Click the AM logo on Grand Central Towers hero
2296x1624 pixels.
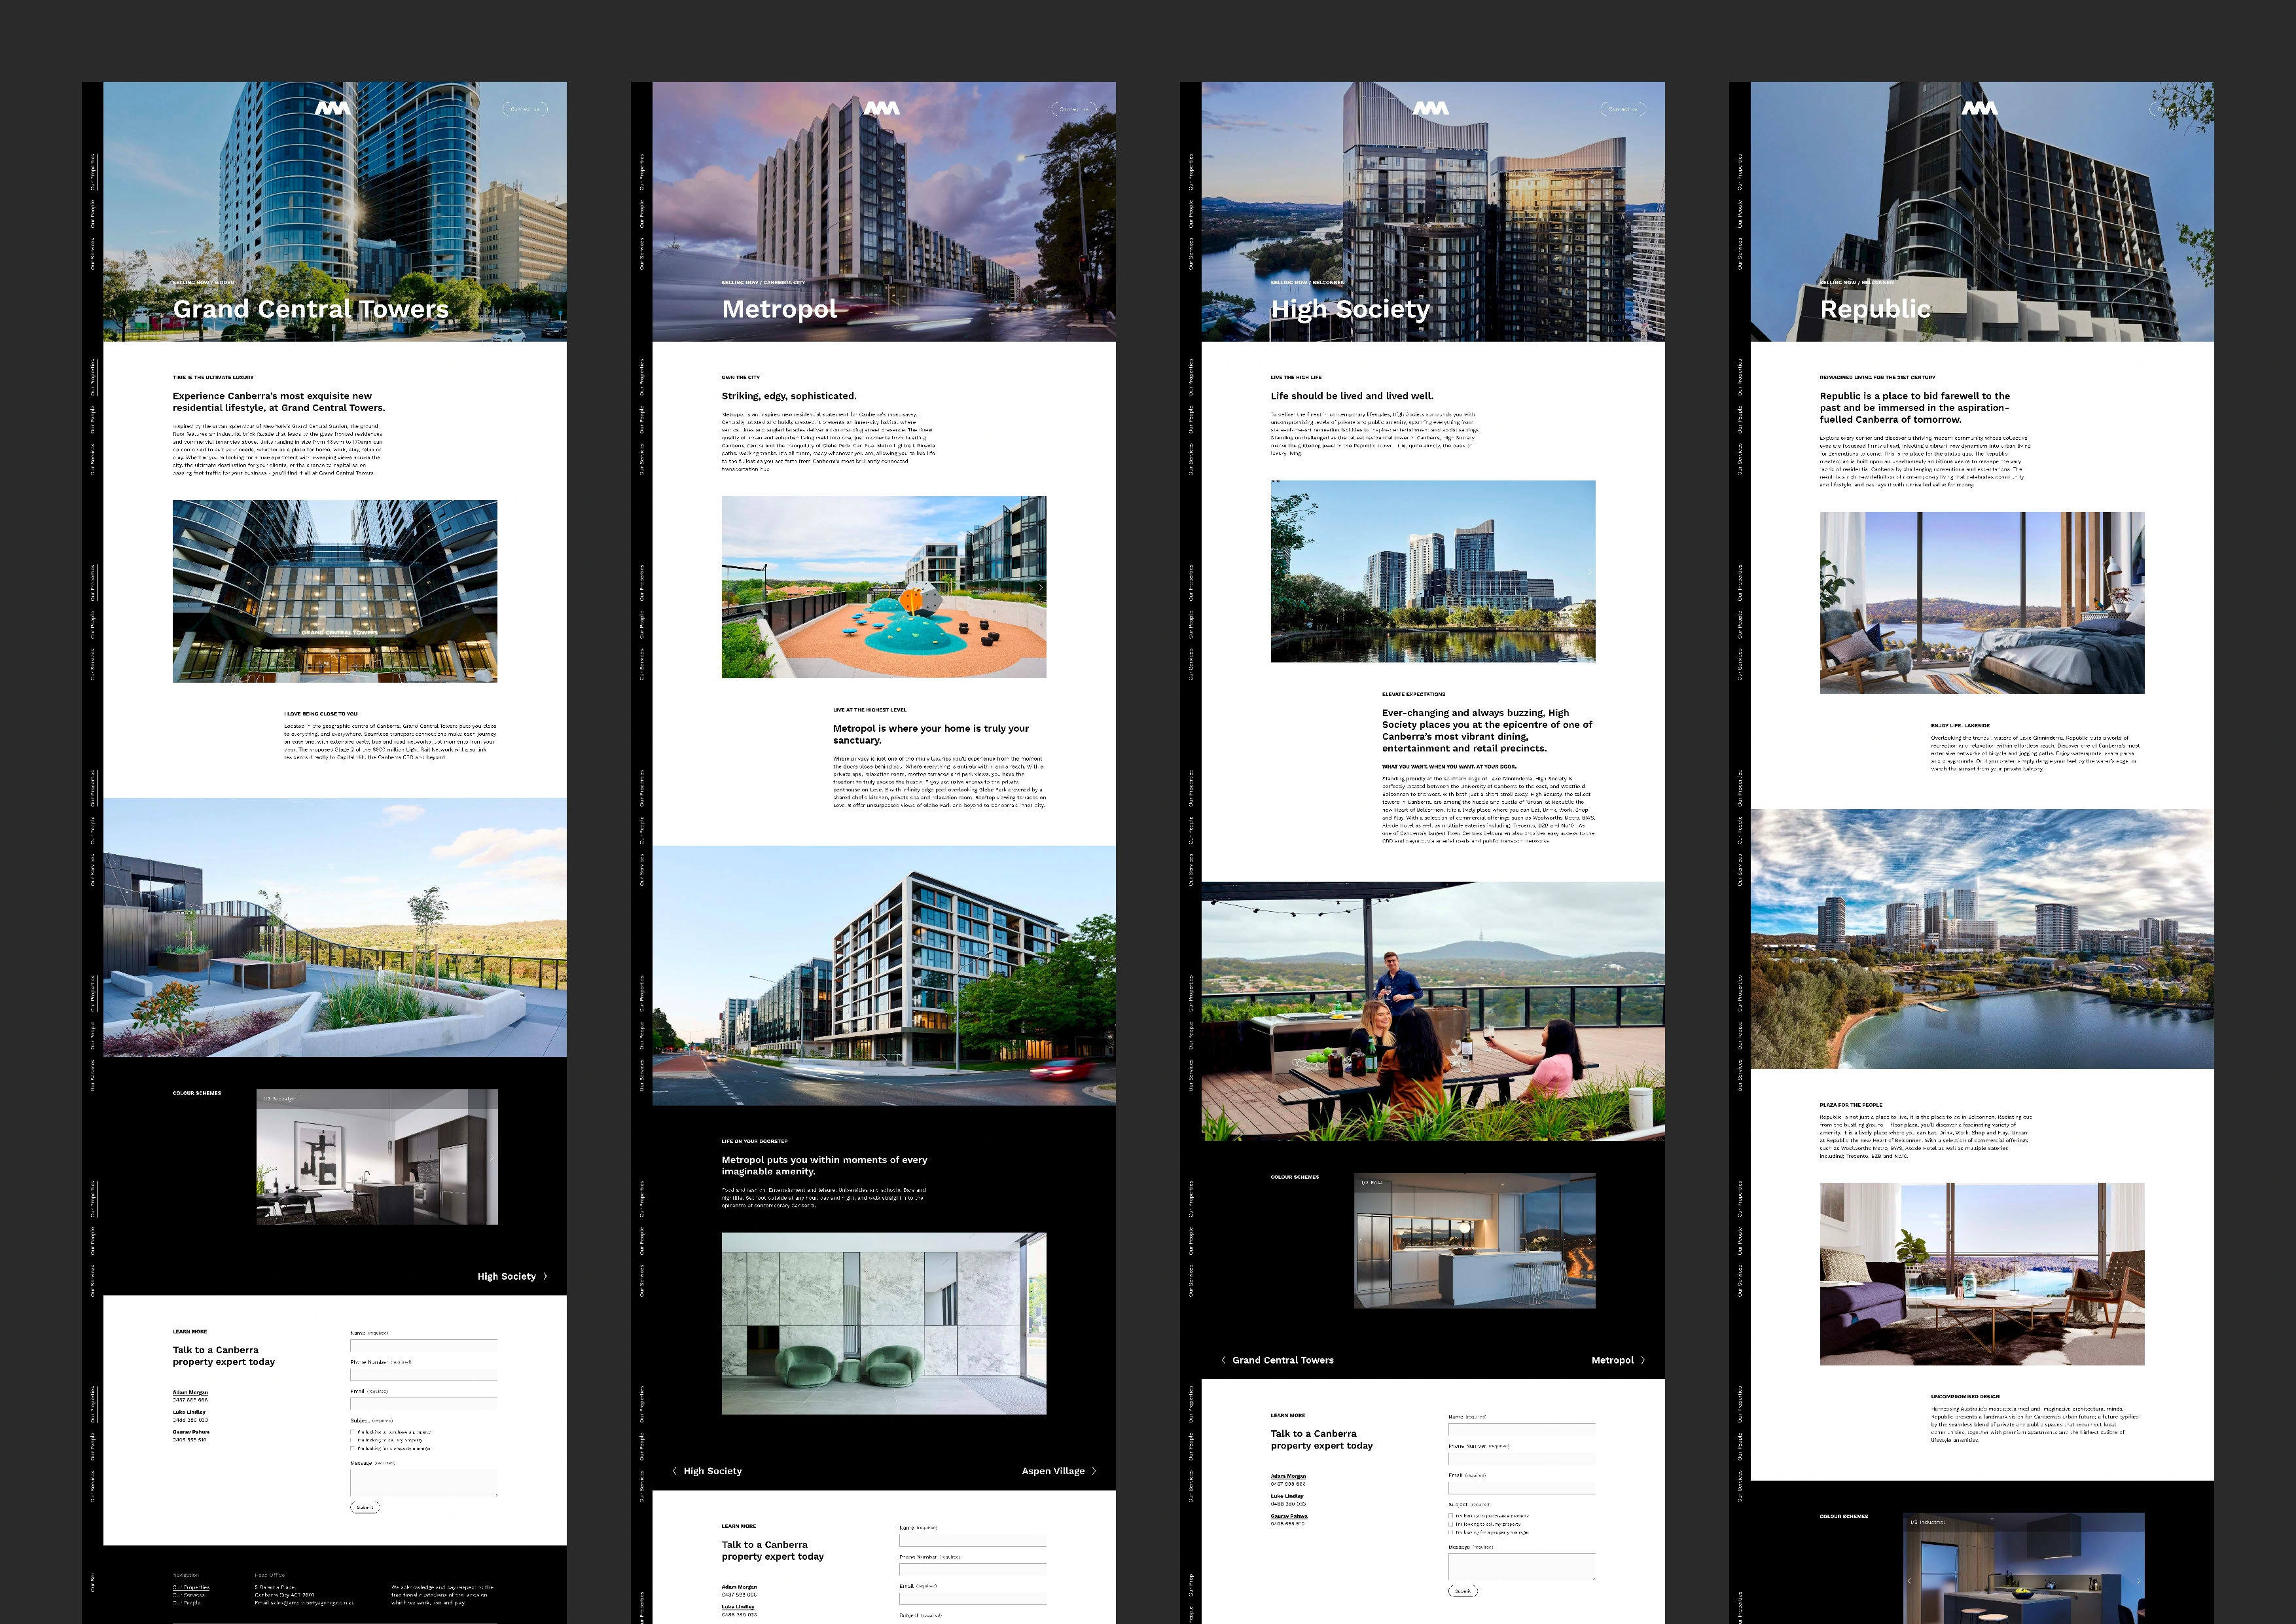click(x=333, y=108)
